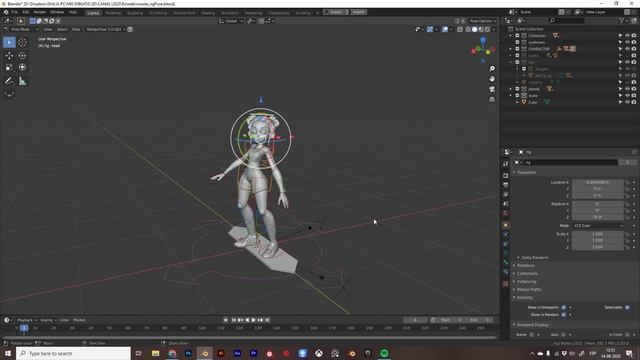The image size is (640, 360).
Task: Switch to the Animation workspace tab
Action: point(230,13)
